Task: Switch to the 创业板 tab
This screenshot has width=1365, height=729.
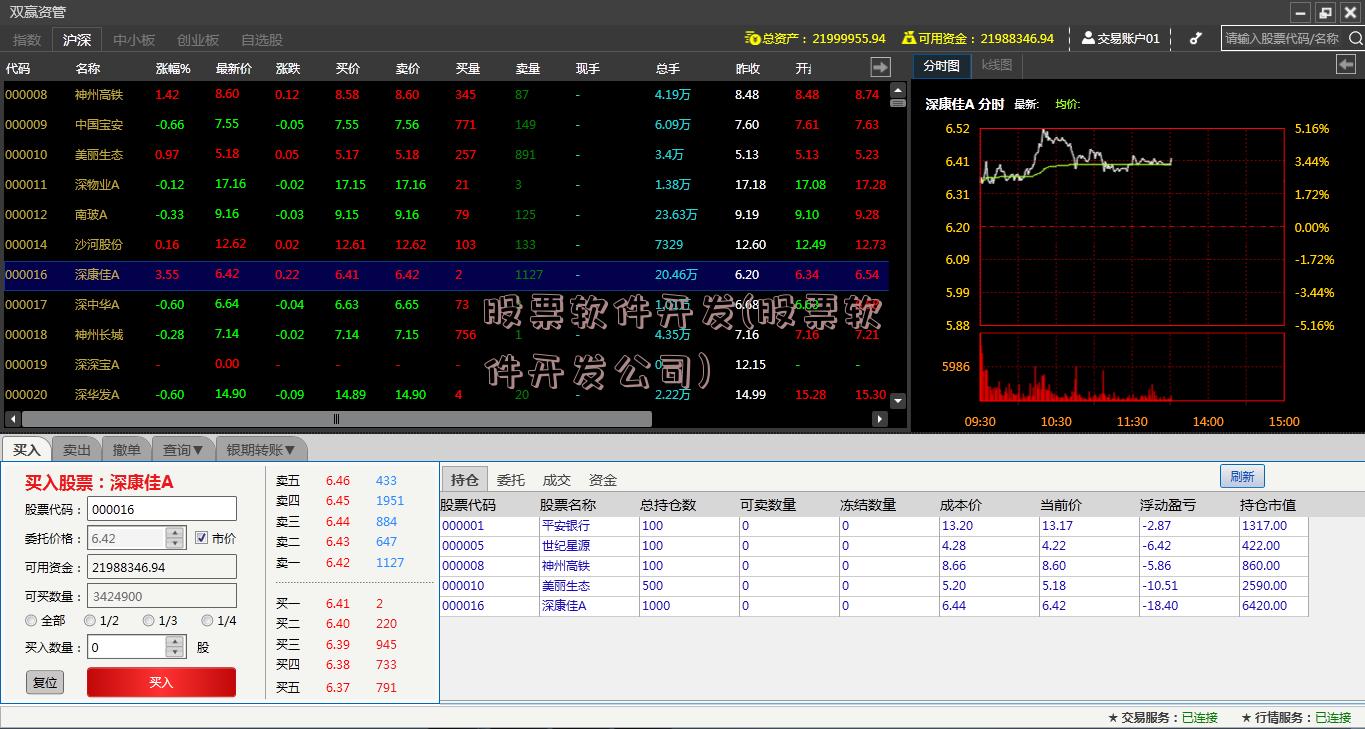Action: 198,40
